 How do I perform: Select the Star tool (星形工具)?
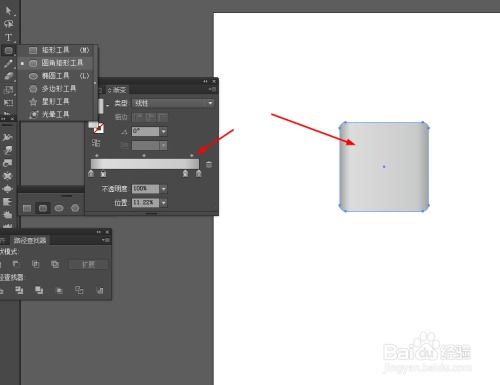pos(49,102)
